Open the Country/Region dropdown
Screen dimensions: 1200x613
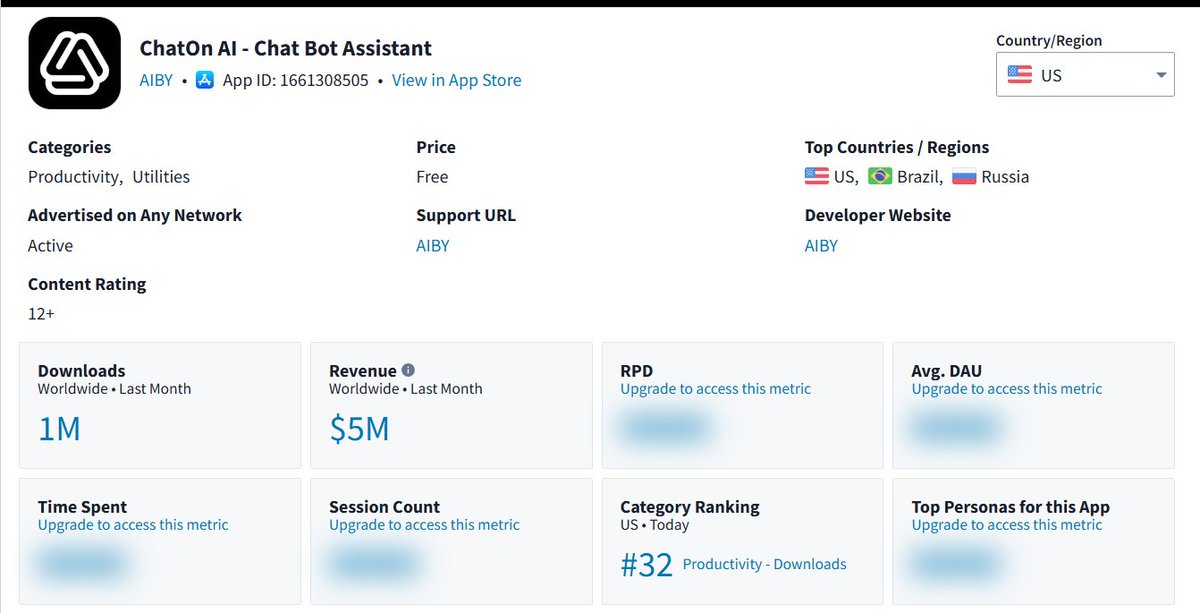[1085, 75]
